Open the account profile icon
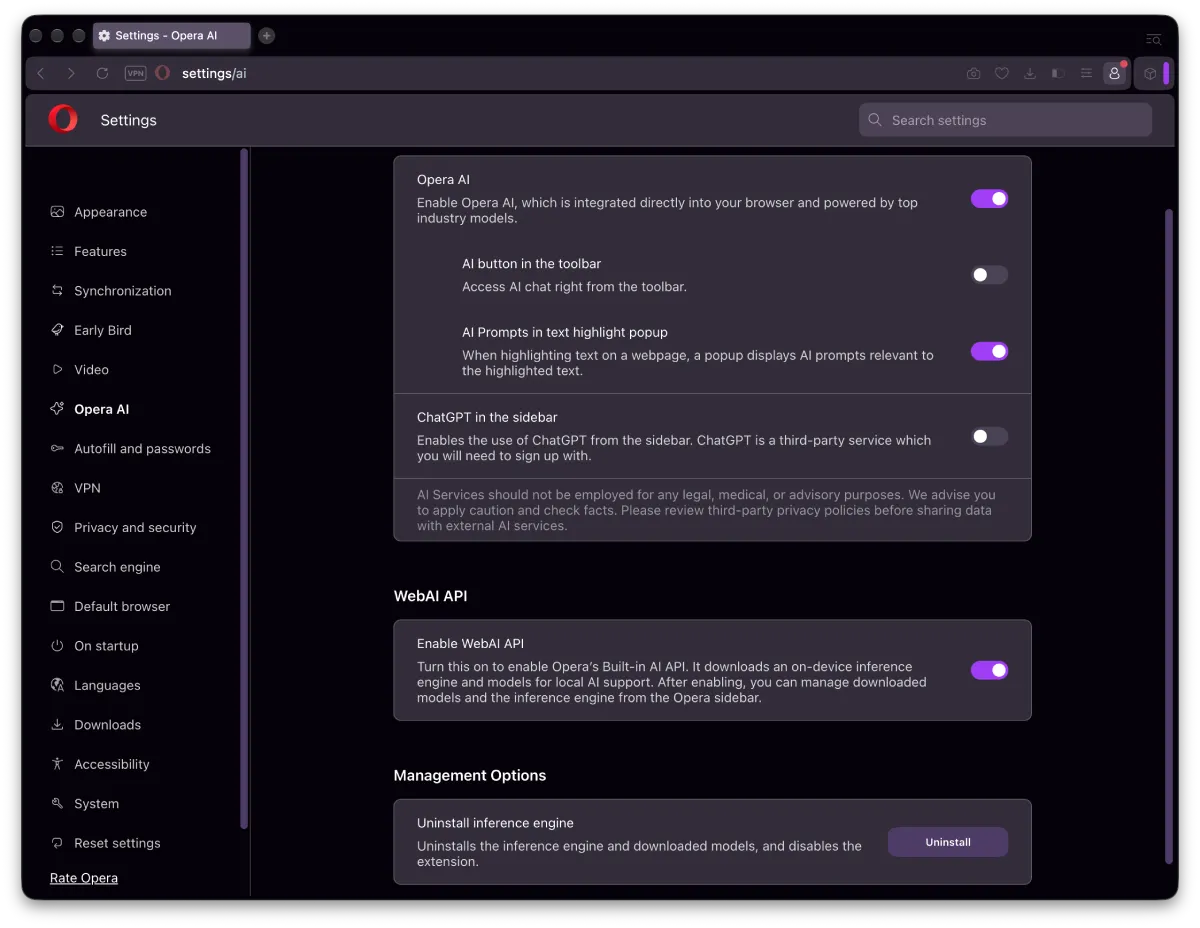1200x928 pixels. coord(1114,73)
